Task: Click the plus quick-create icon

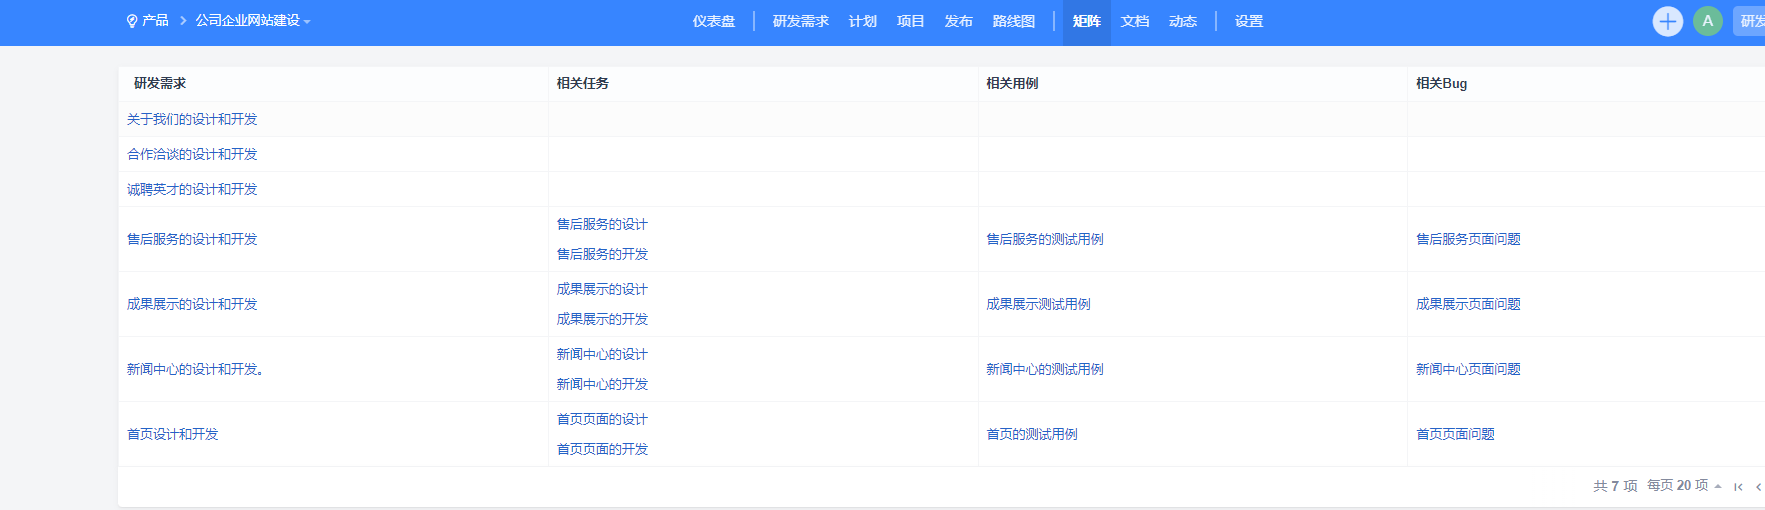Action: pyautogui.click(x=1667, y=21)
